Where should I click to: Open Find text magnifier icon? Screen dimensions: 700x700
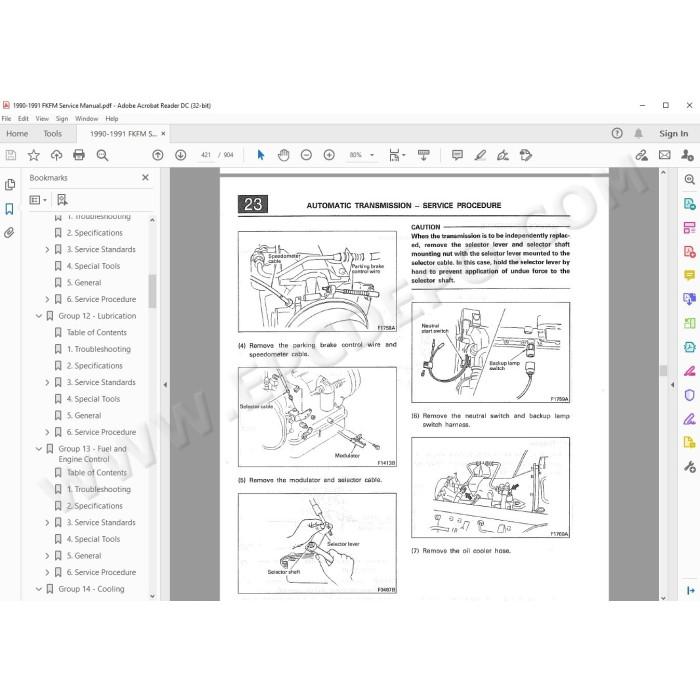point(102,155)
